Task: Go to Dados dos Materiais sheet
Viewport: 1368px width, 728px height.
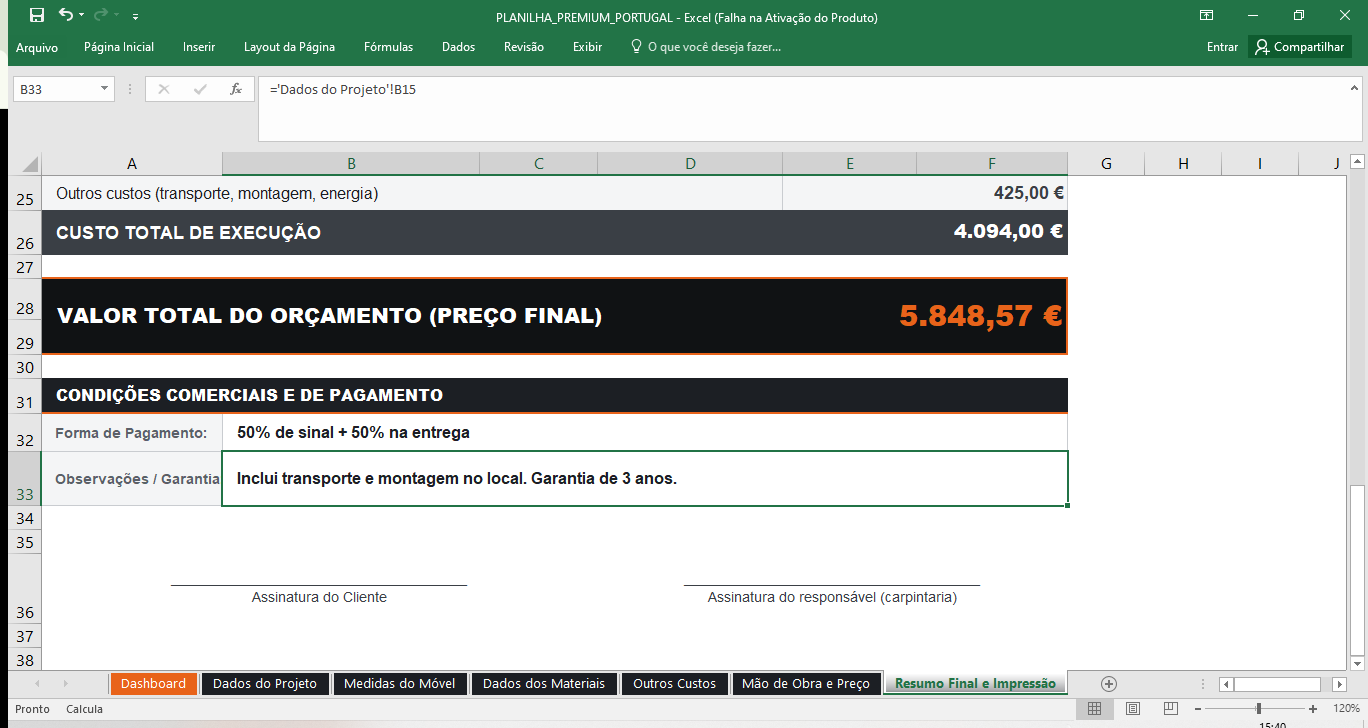Action: (544, 684)
